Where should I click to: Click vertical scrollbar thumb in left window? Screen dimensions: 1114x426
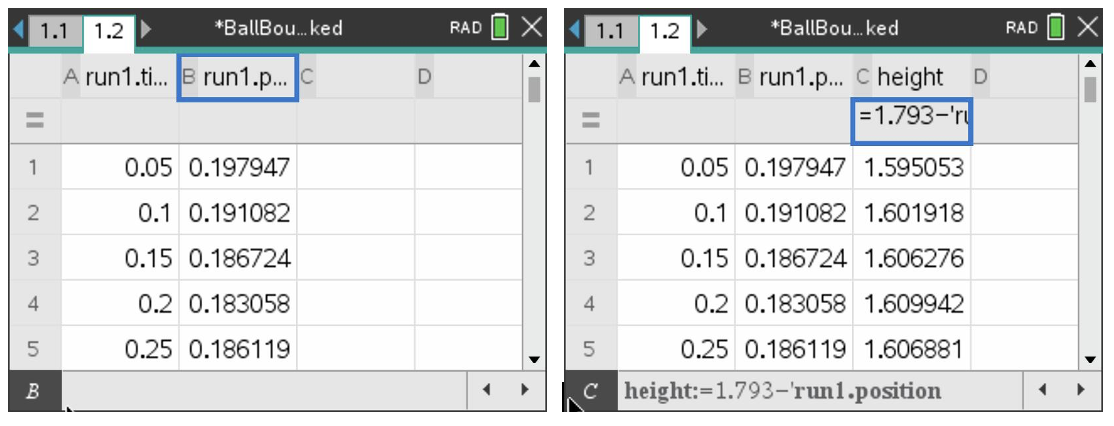click(534, 89)
